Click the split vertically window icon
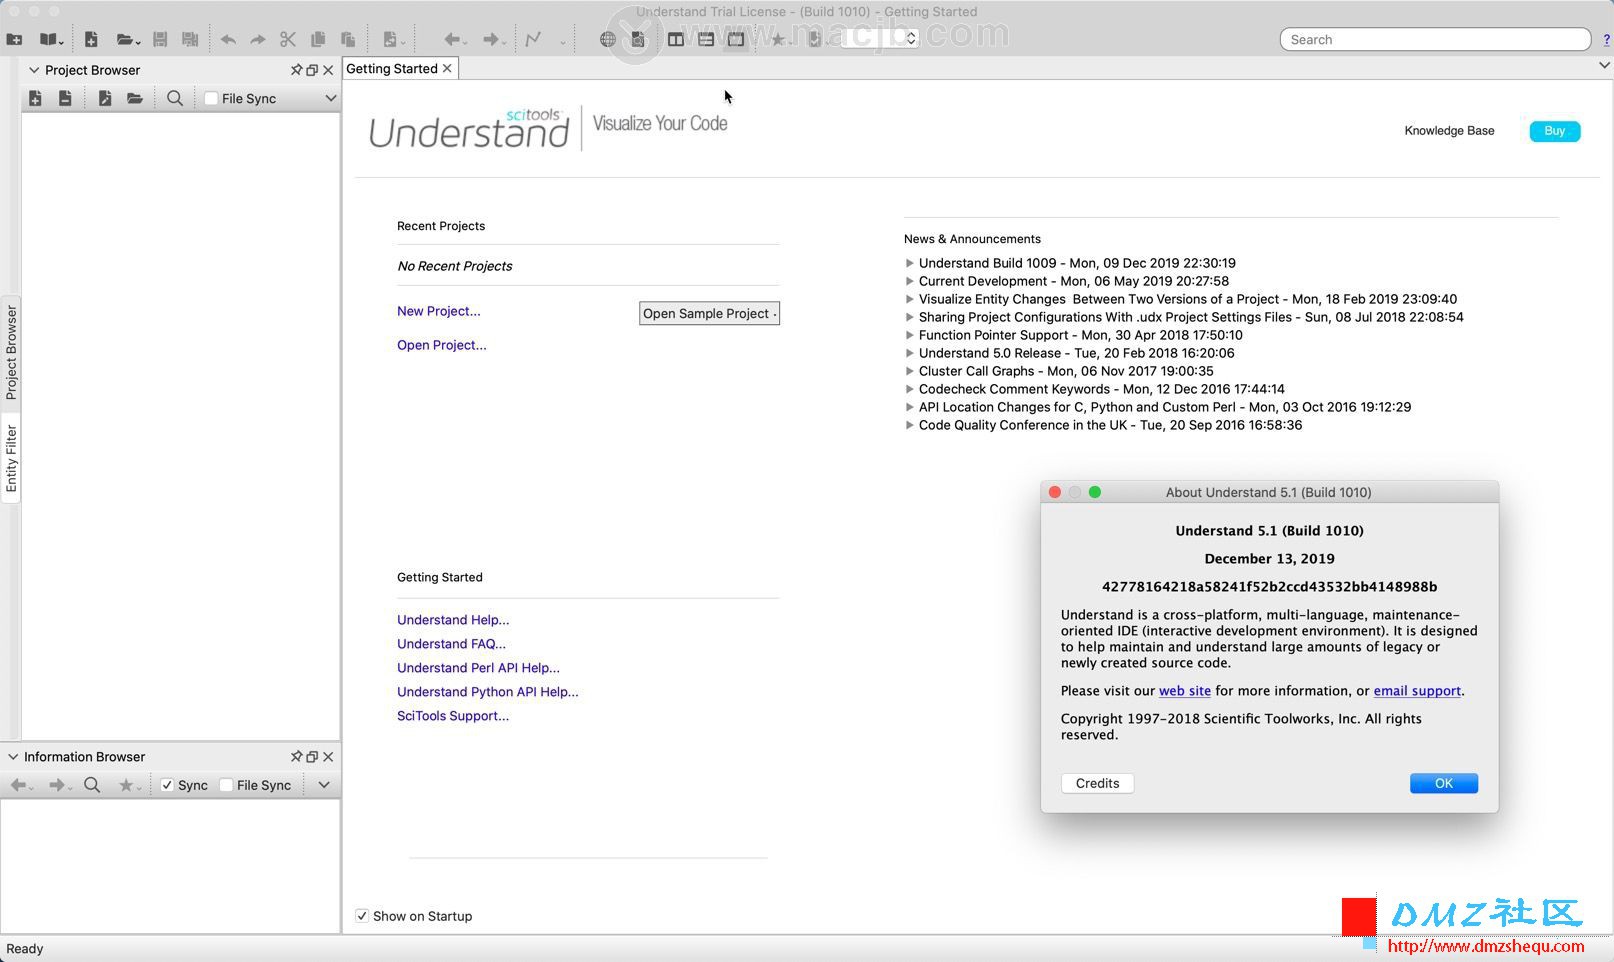This screenshot has height=962, width=1614. click(x=676, y=40)
